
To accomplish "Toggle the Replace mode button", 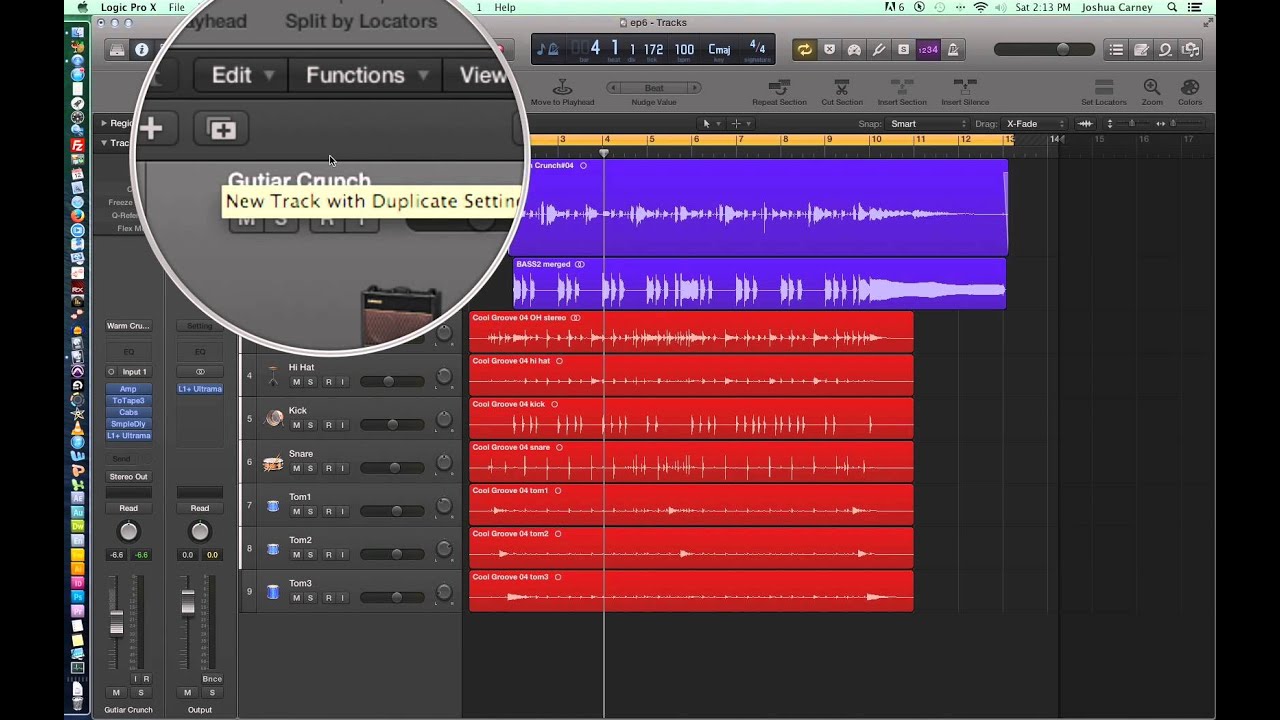I will tap(829, 49).
